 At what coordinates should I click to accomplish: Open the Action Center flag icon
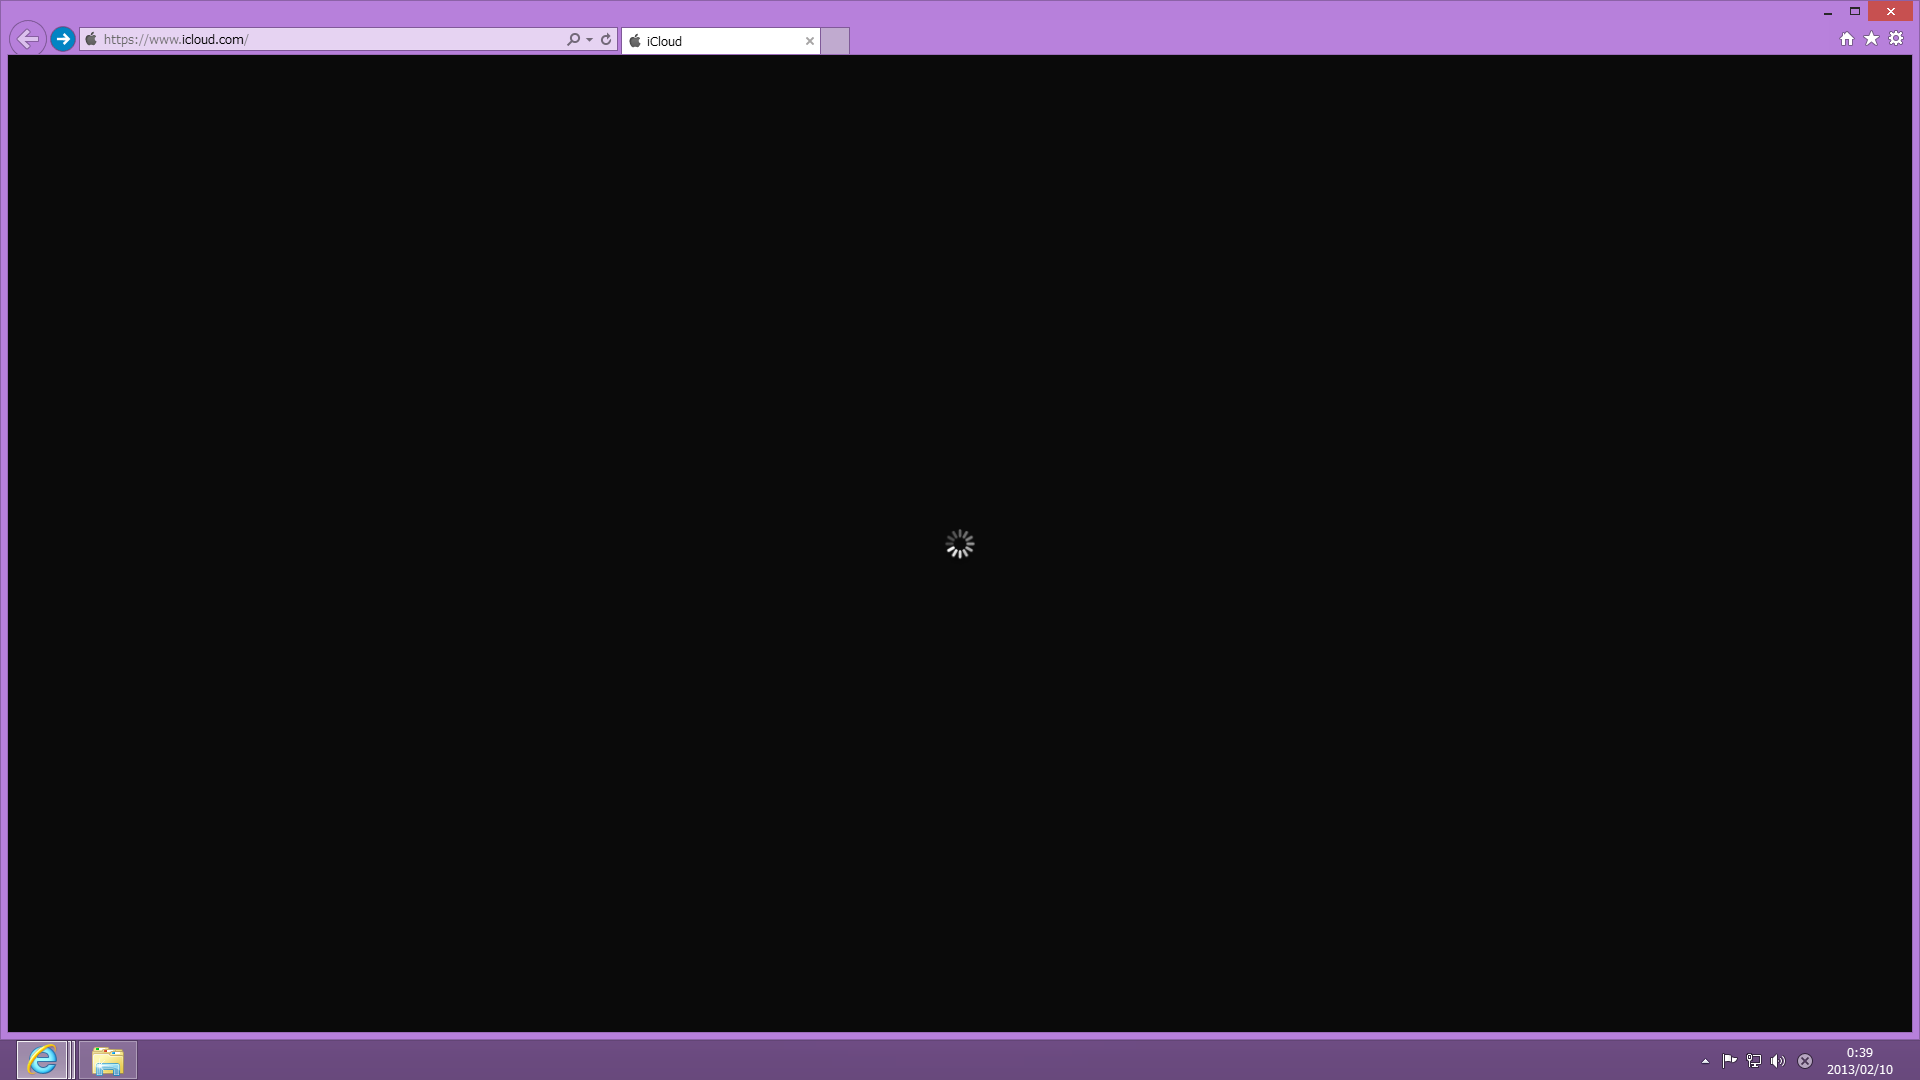click(x=1729, y=1061)
